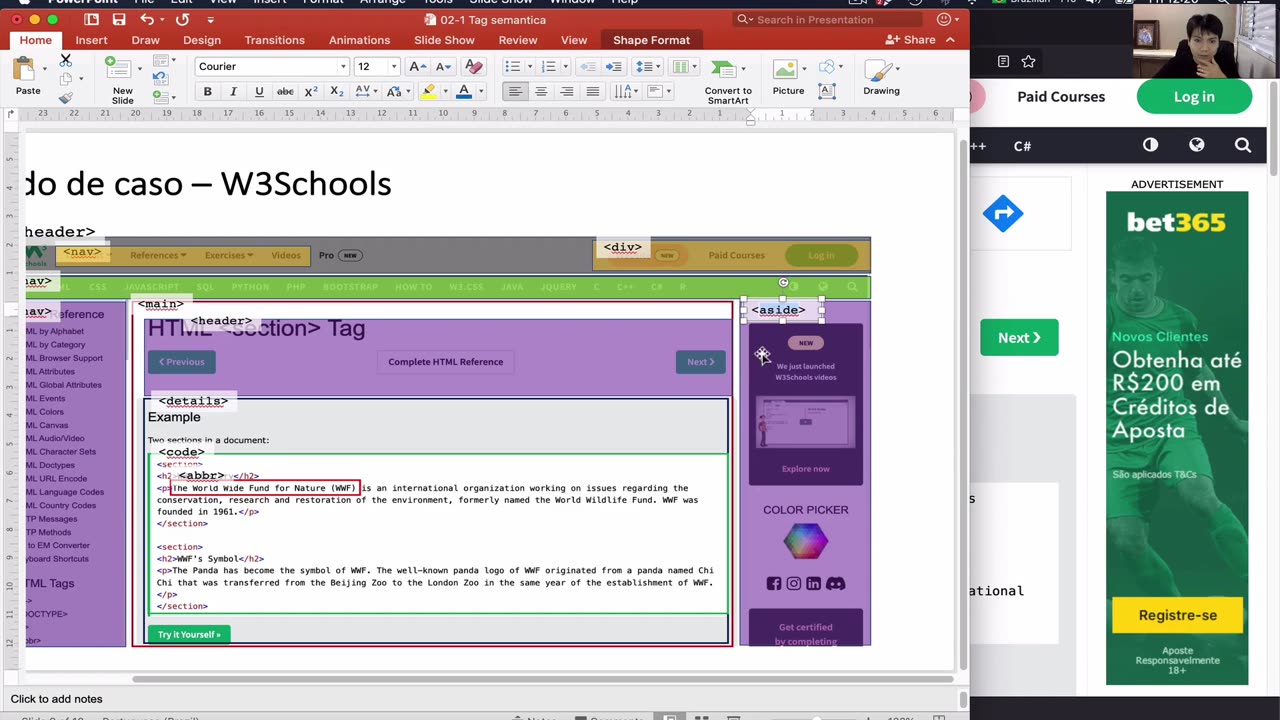
Task: Click the New Slide icon
Action: 121,70
